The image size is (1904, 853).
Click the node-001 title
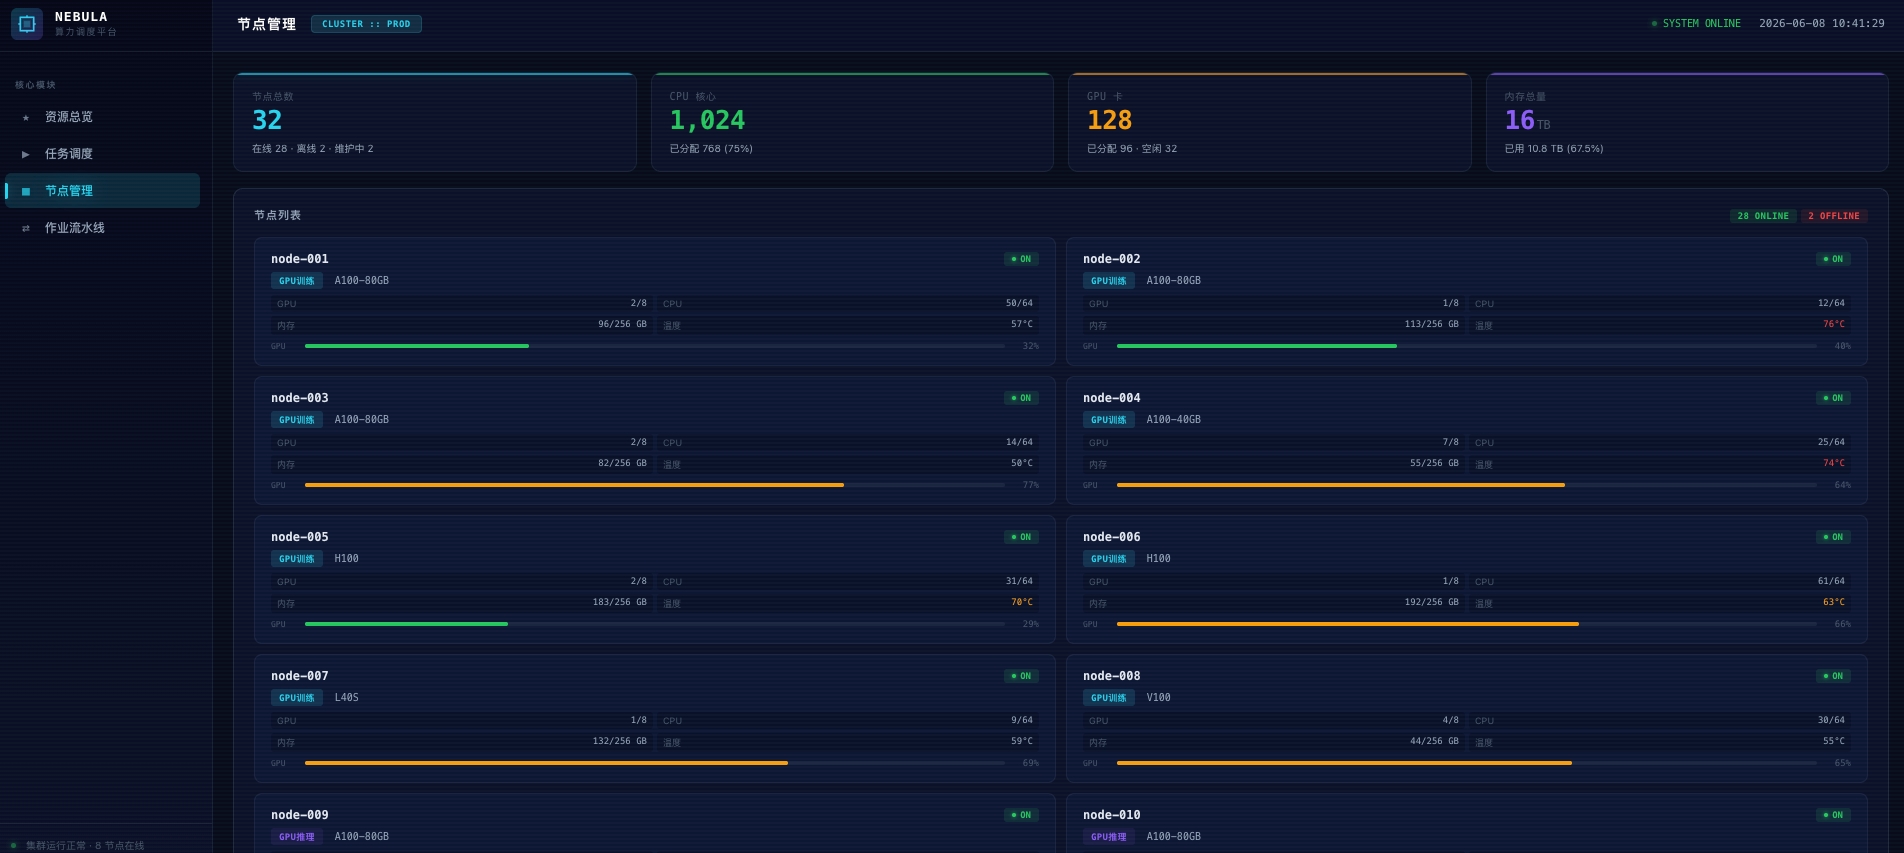tap(300, 259)
